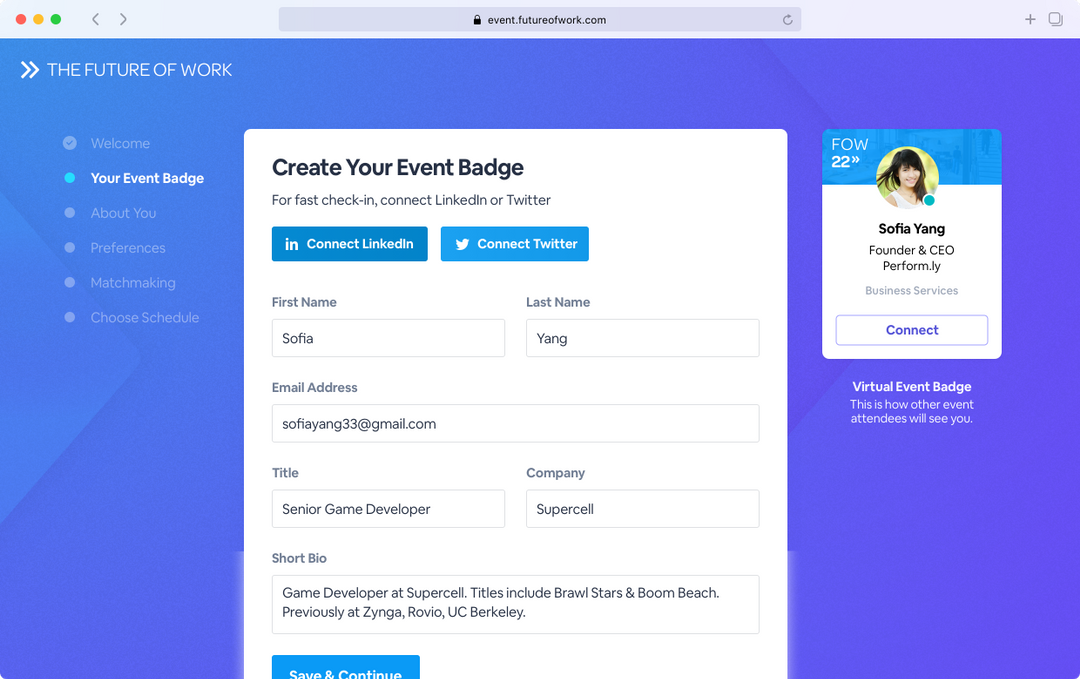
Task: Click the Company field containing Supercell
Action: (642, 509)
